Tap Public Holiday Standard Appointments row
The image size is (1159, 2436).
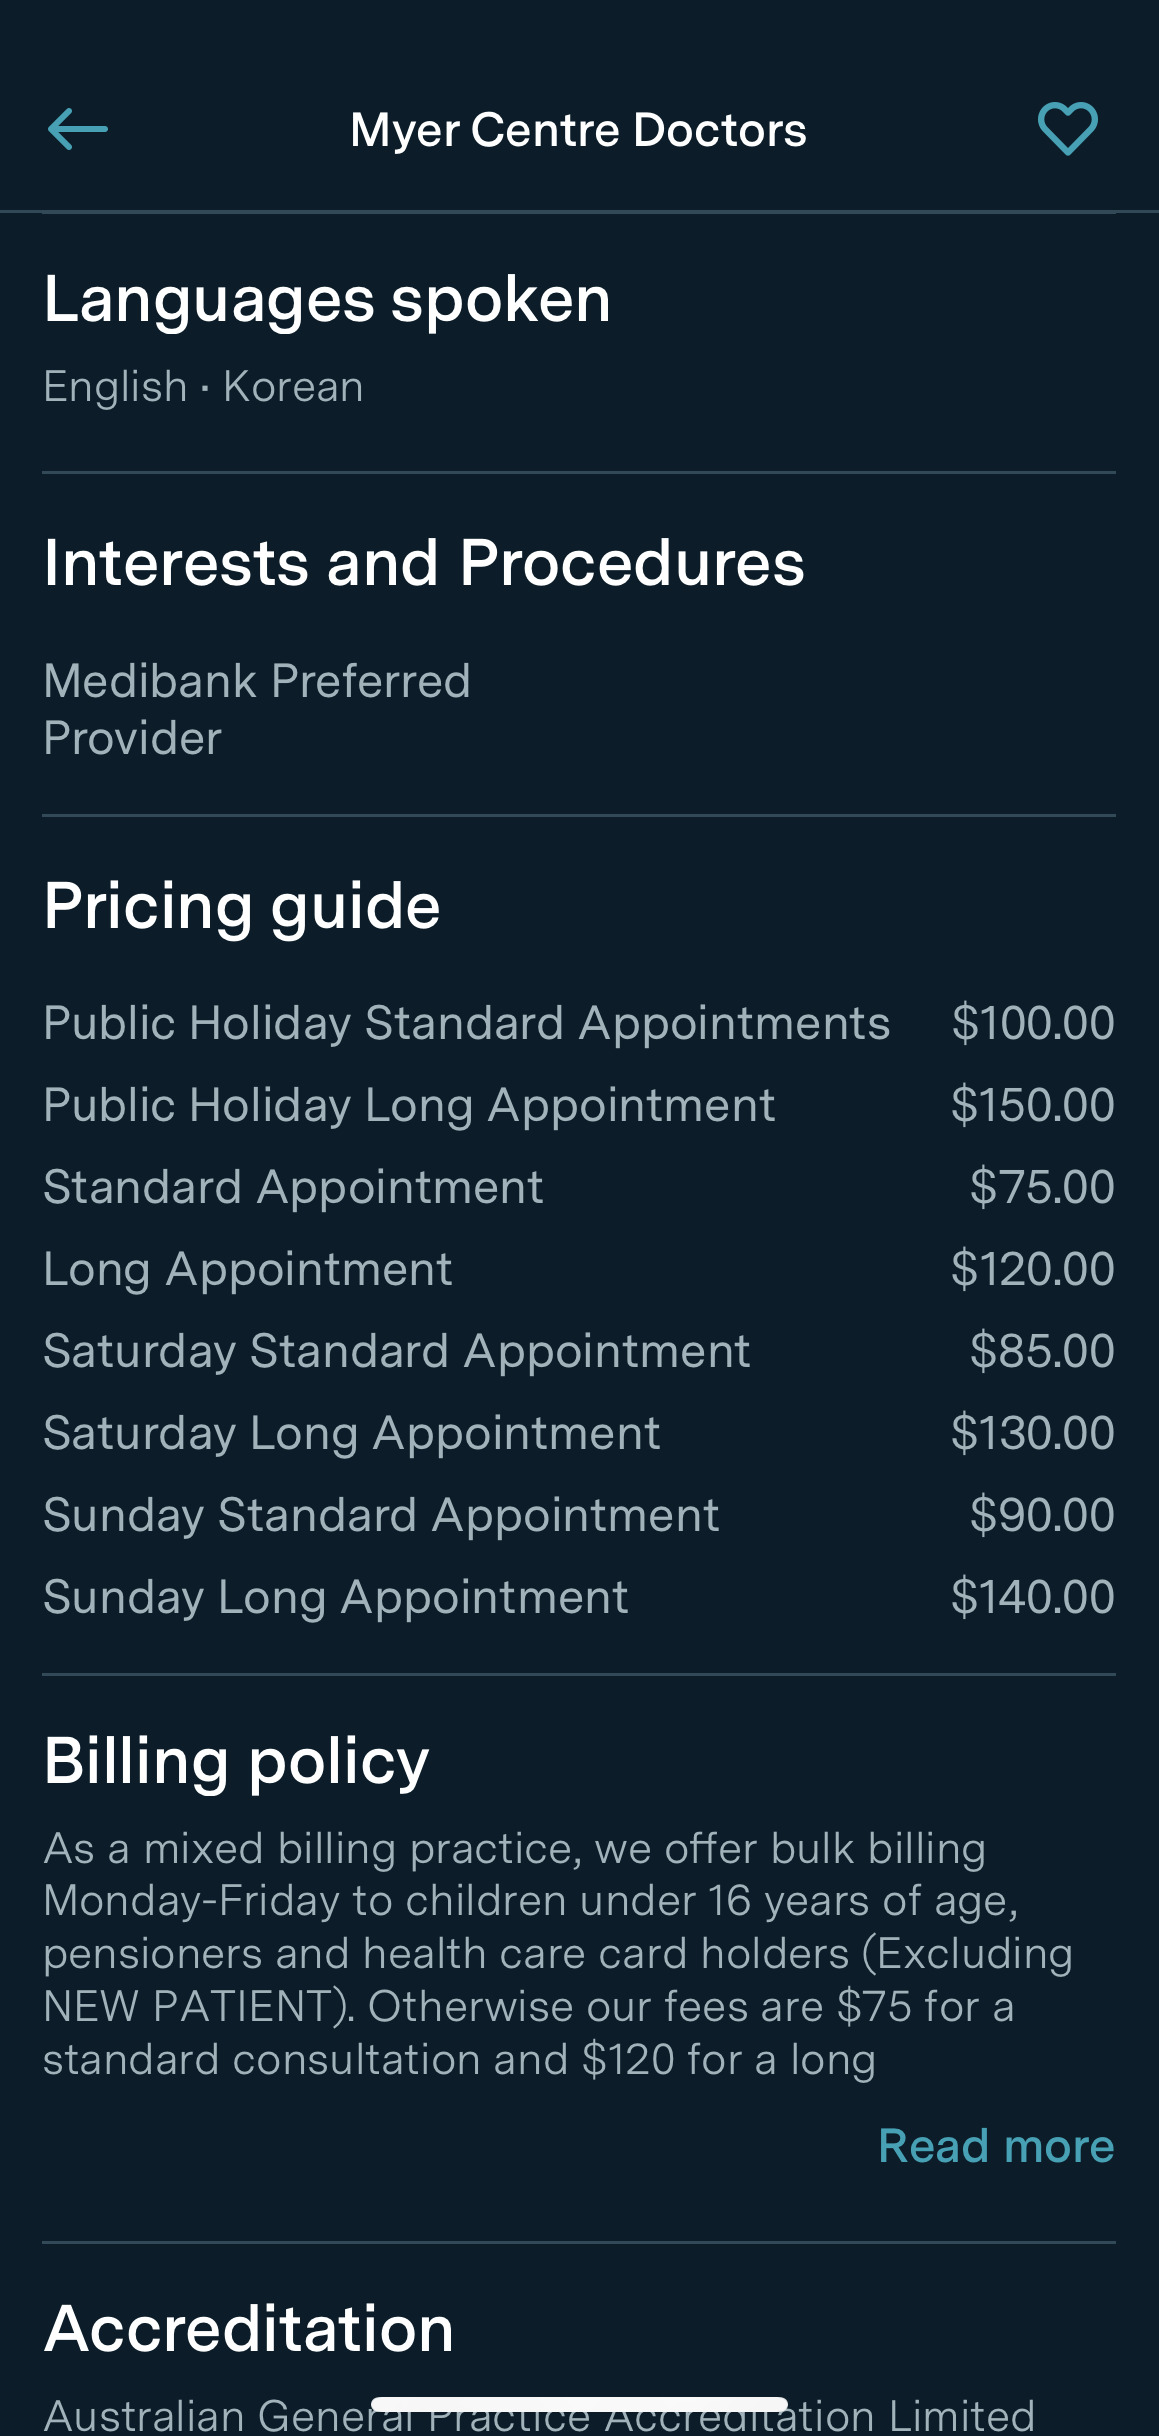coord(467,1023)
